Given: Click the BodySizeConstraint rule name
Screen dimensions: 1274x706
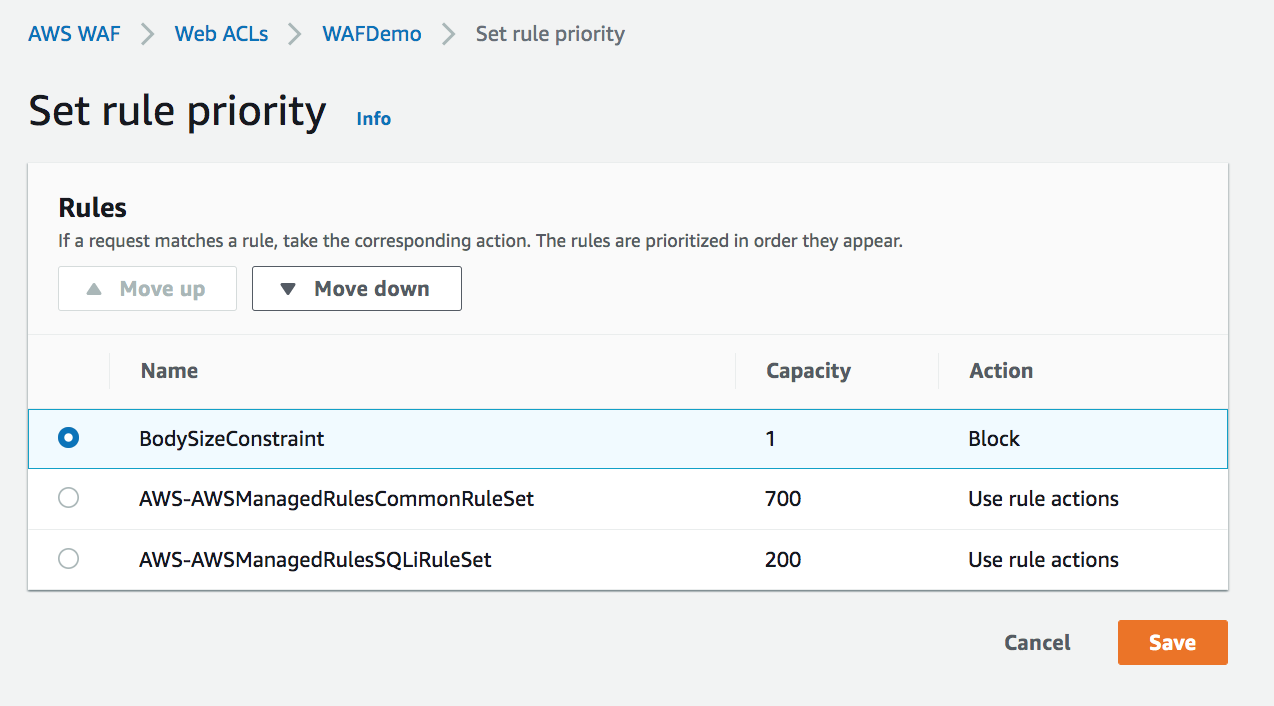Looking at the screenshot, I should [232, 438].
